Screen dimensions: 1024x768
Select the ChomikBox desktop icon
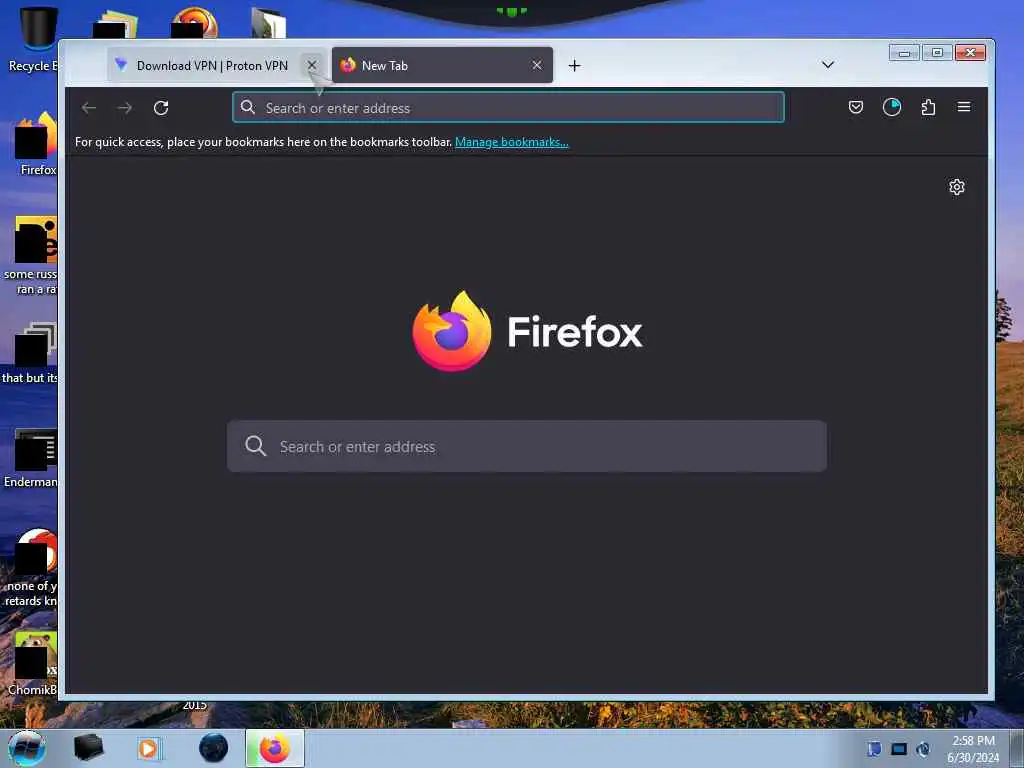click(x=34, y=664)
